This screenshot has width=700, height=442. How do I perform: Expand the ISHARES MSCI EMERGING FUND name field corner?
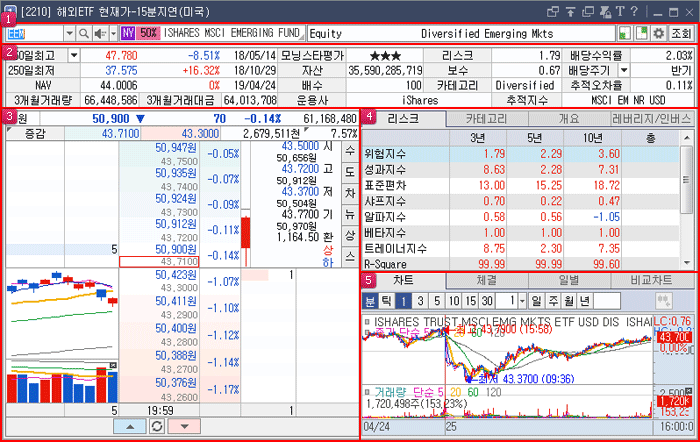tap(302, 38)
